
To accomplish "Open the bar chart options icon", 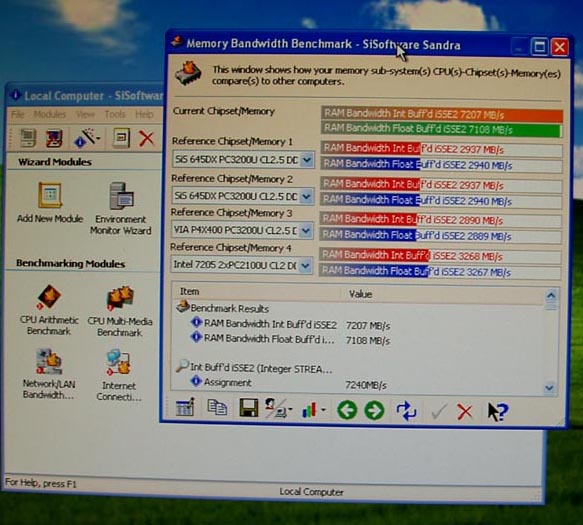I will pyautogui.click(x=313, y=409).
